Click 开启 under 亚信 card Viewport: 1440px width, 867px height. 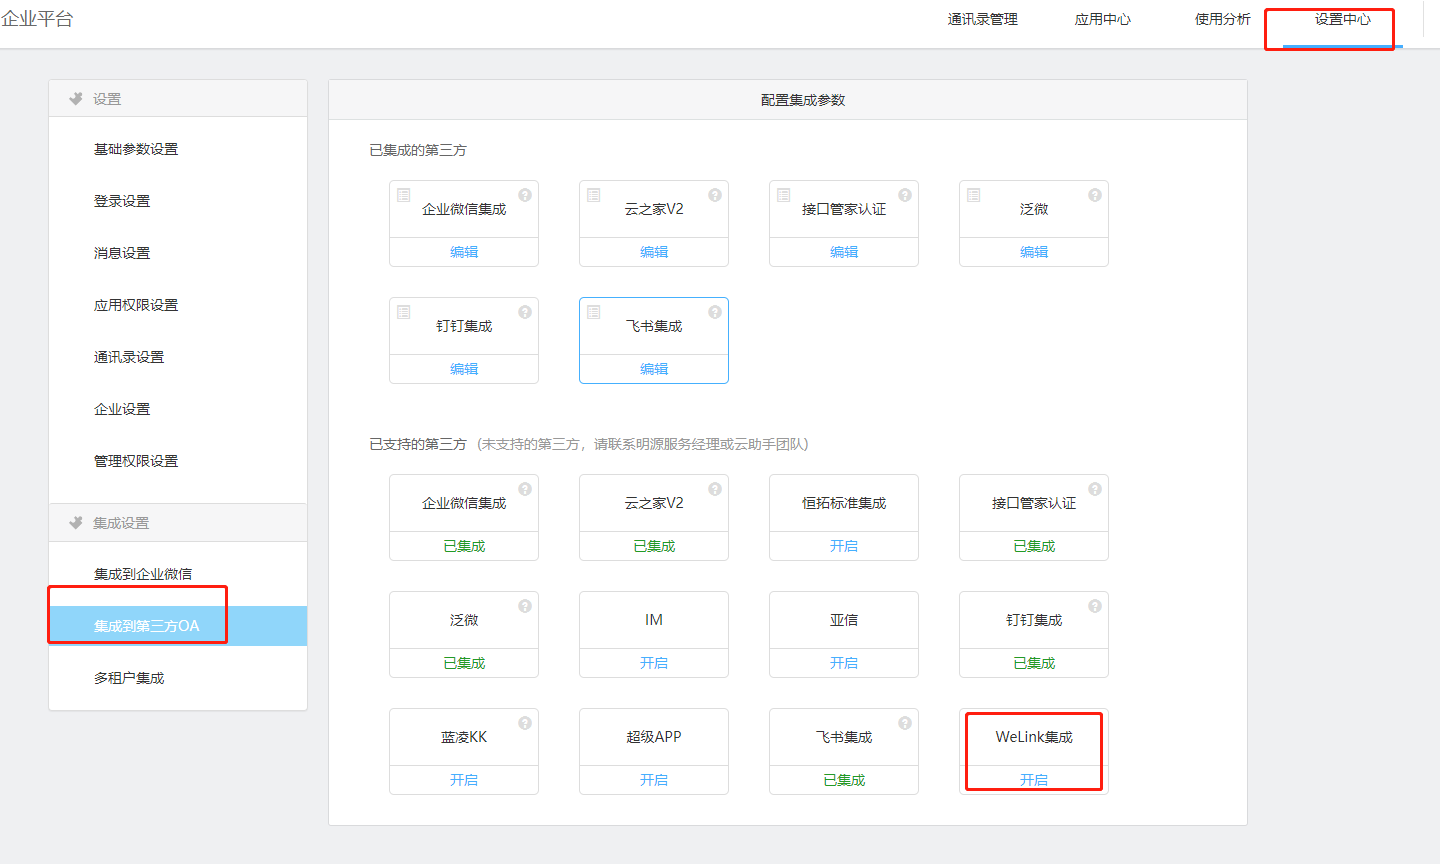844,663
